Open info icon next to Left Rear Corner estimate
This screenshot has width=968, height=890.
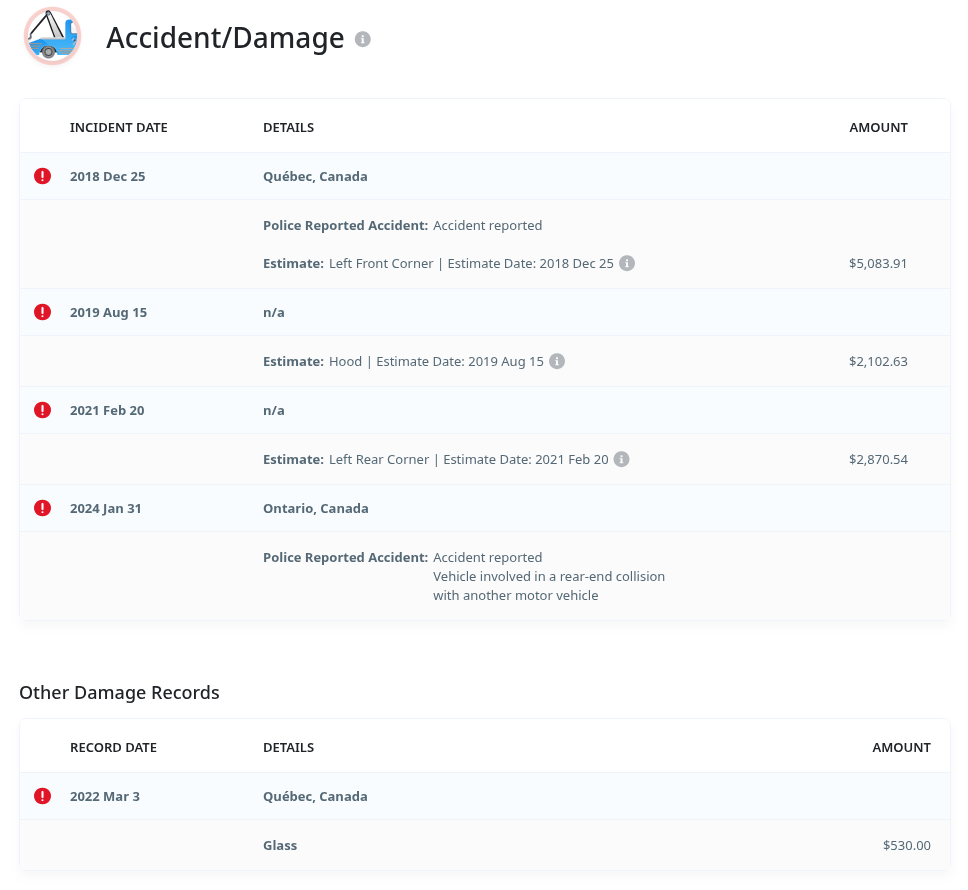621,459
